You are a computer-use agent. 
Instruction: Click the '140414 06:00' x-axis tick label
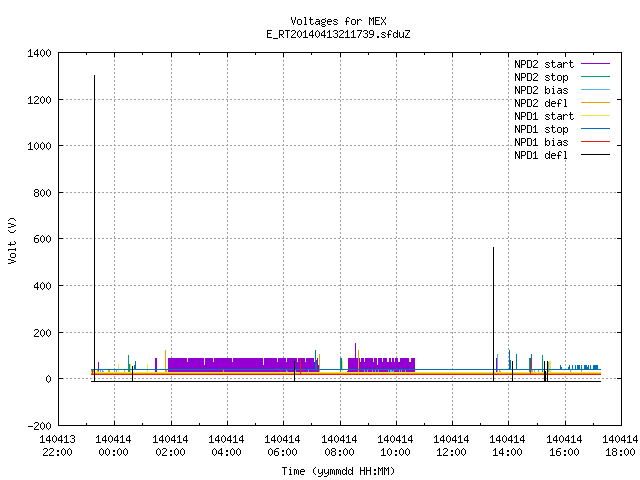click(282, 446)
